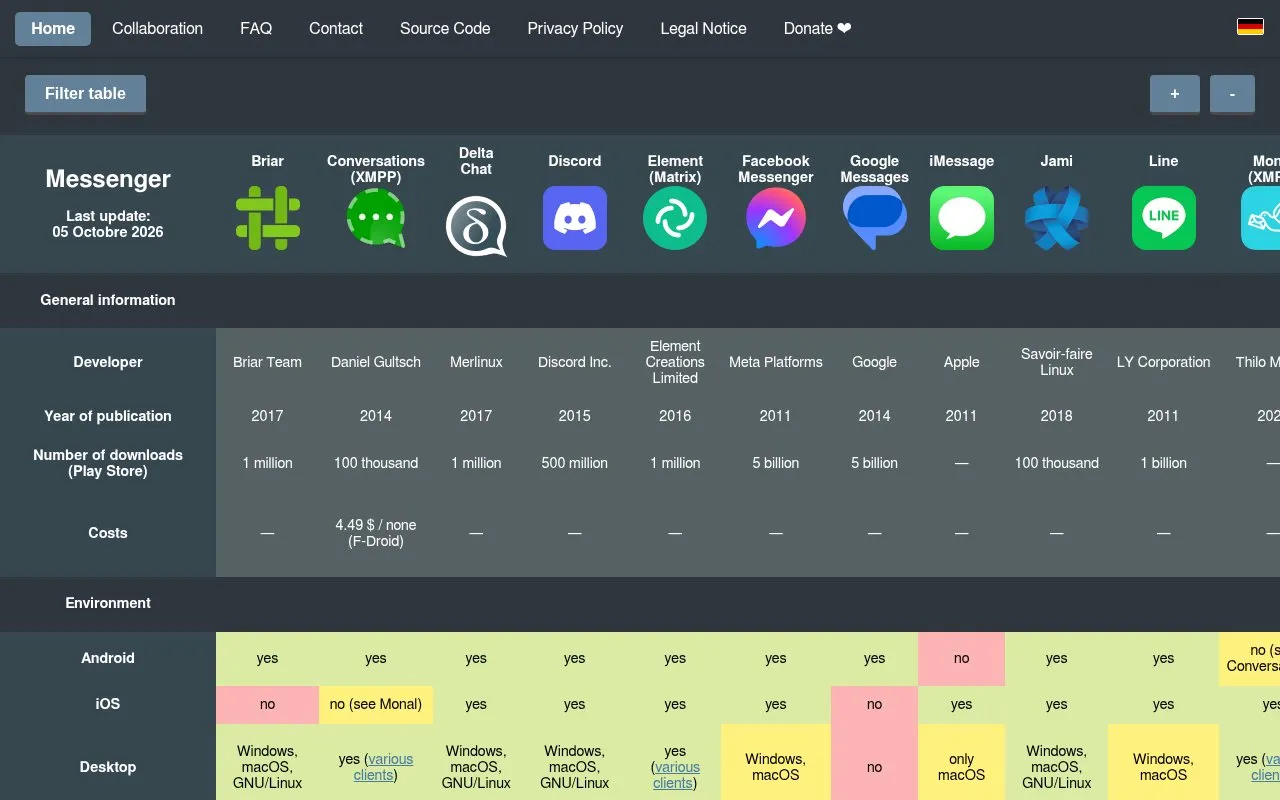Increase table size with plus button
The image size is (1280, 800).
(1174, 93)
